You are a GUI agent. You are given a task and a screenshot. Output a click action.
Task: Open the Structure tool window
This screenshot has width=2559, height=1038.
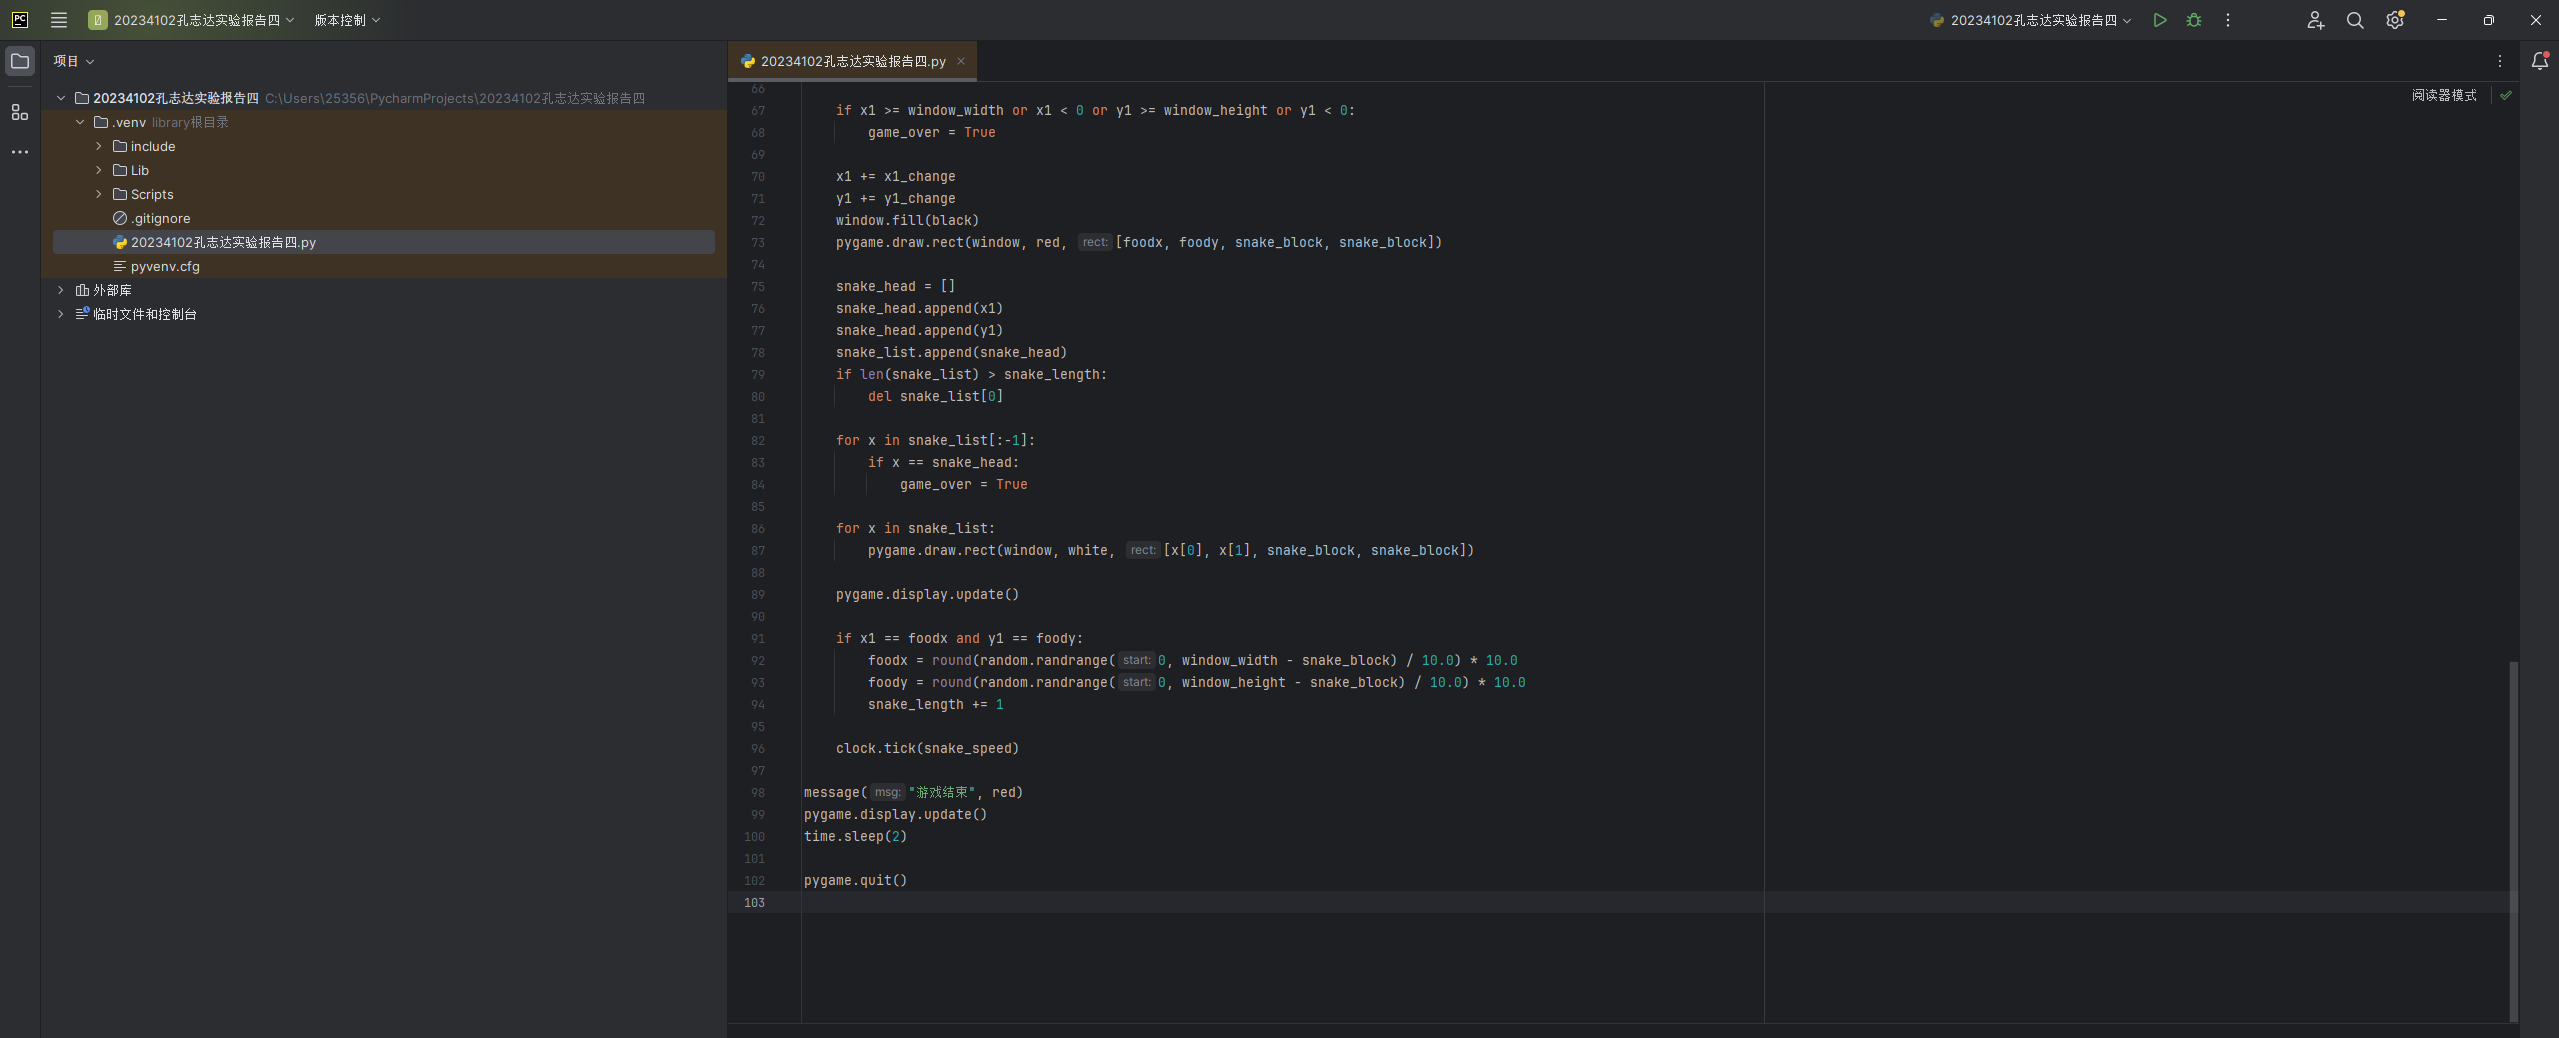coord(20,112)
